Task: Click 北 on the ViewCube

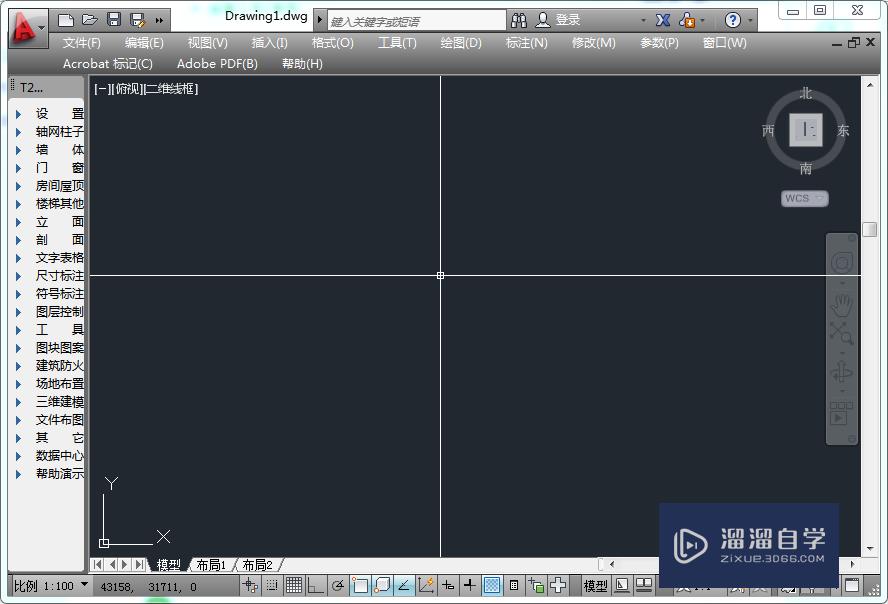Action: tap(805, 93)
